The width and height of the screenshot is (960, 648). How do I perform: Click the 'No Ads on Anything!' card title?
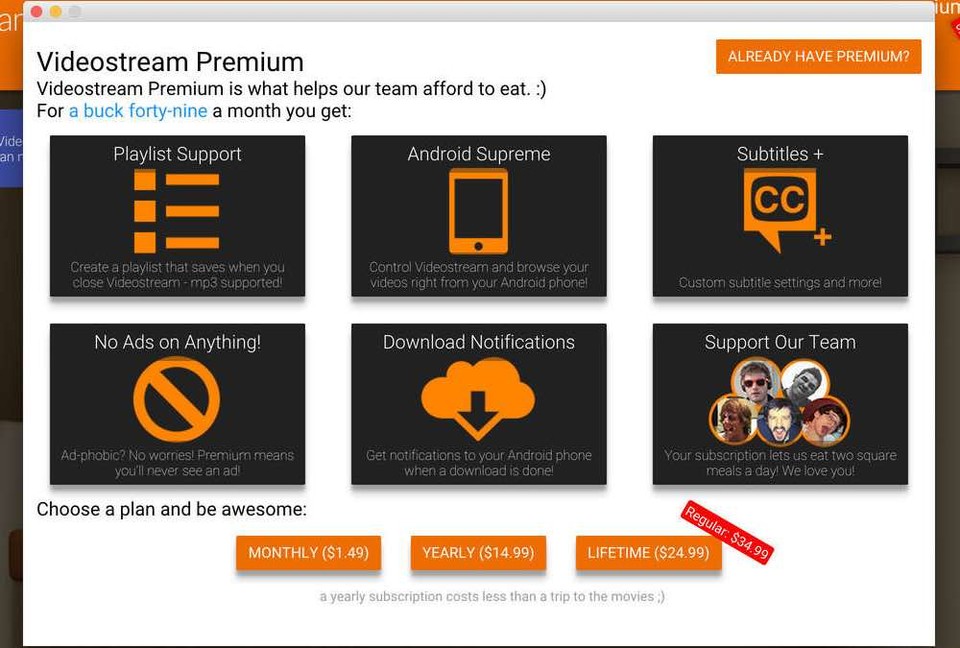click(x=178, y=342)
